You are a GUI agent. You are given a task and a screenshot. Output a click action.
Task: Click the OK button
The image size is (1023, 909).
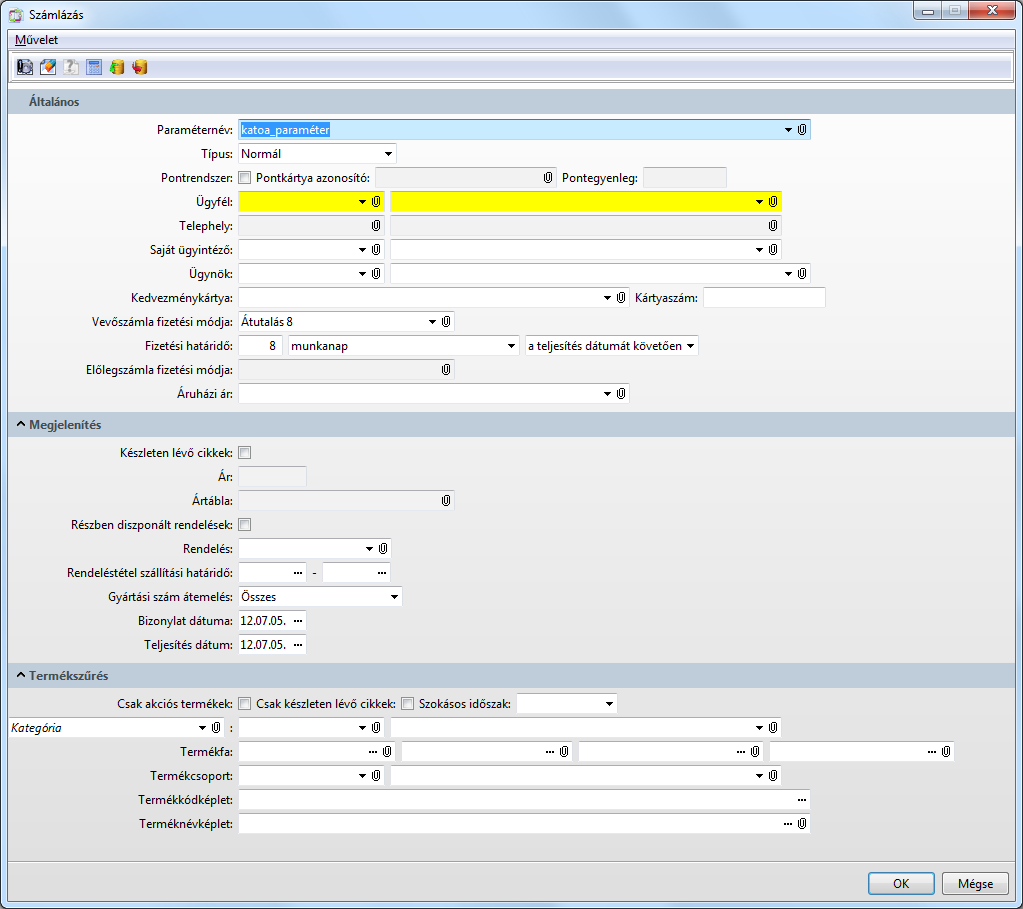[x=901, y=884]
